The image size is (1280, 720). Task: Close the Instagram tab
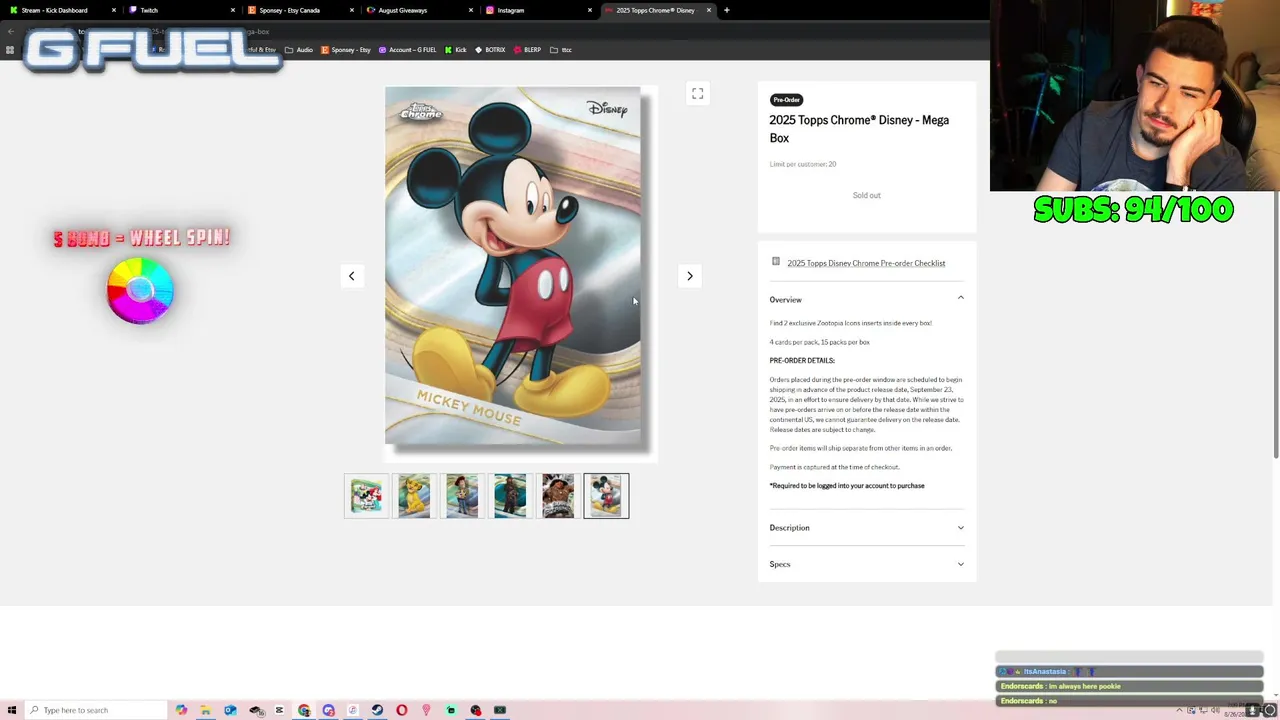coord(590,10)
